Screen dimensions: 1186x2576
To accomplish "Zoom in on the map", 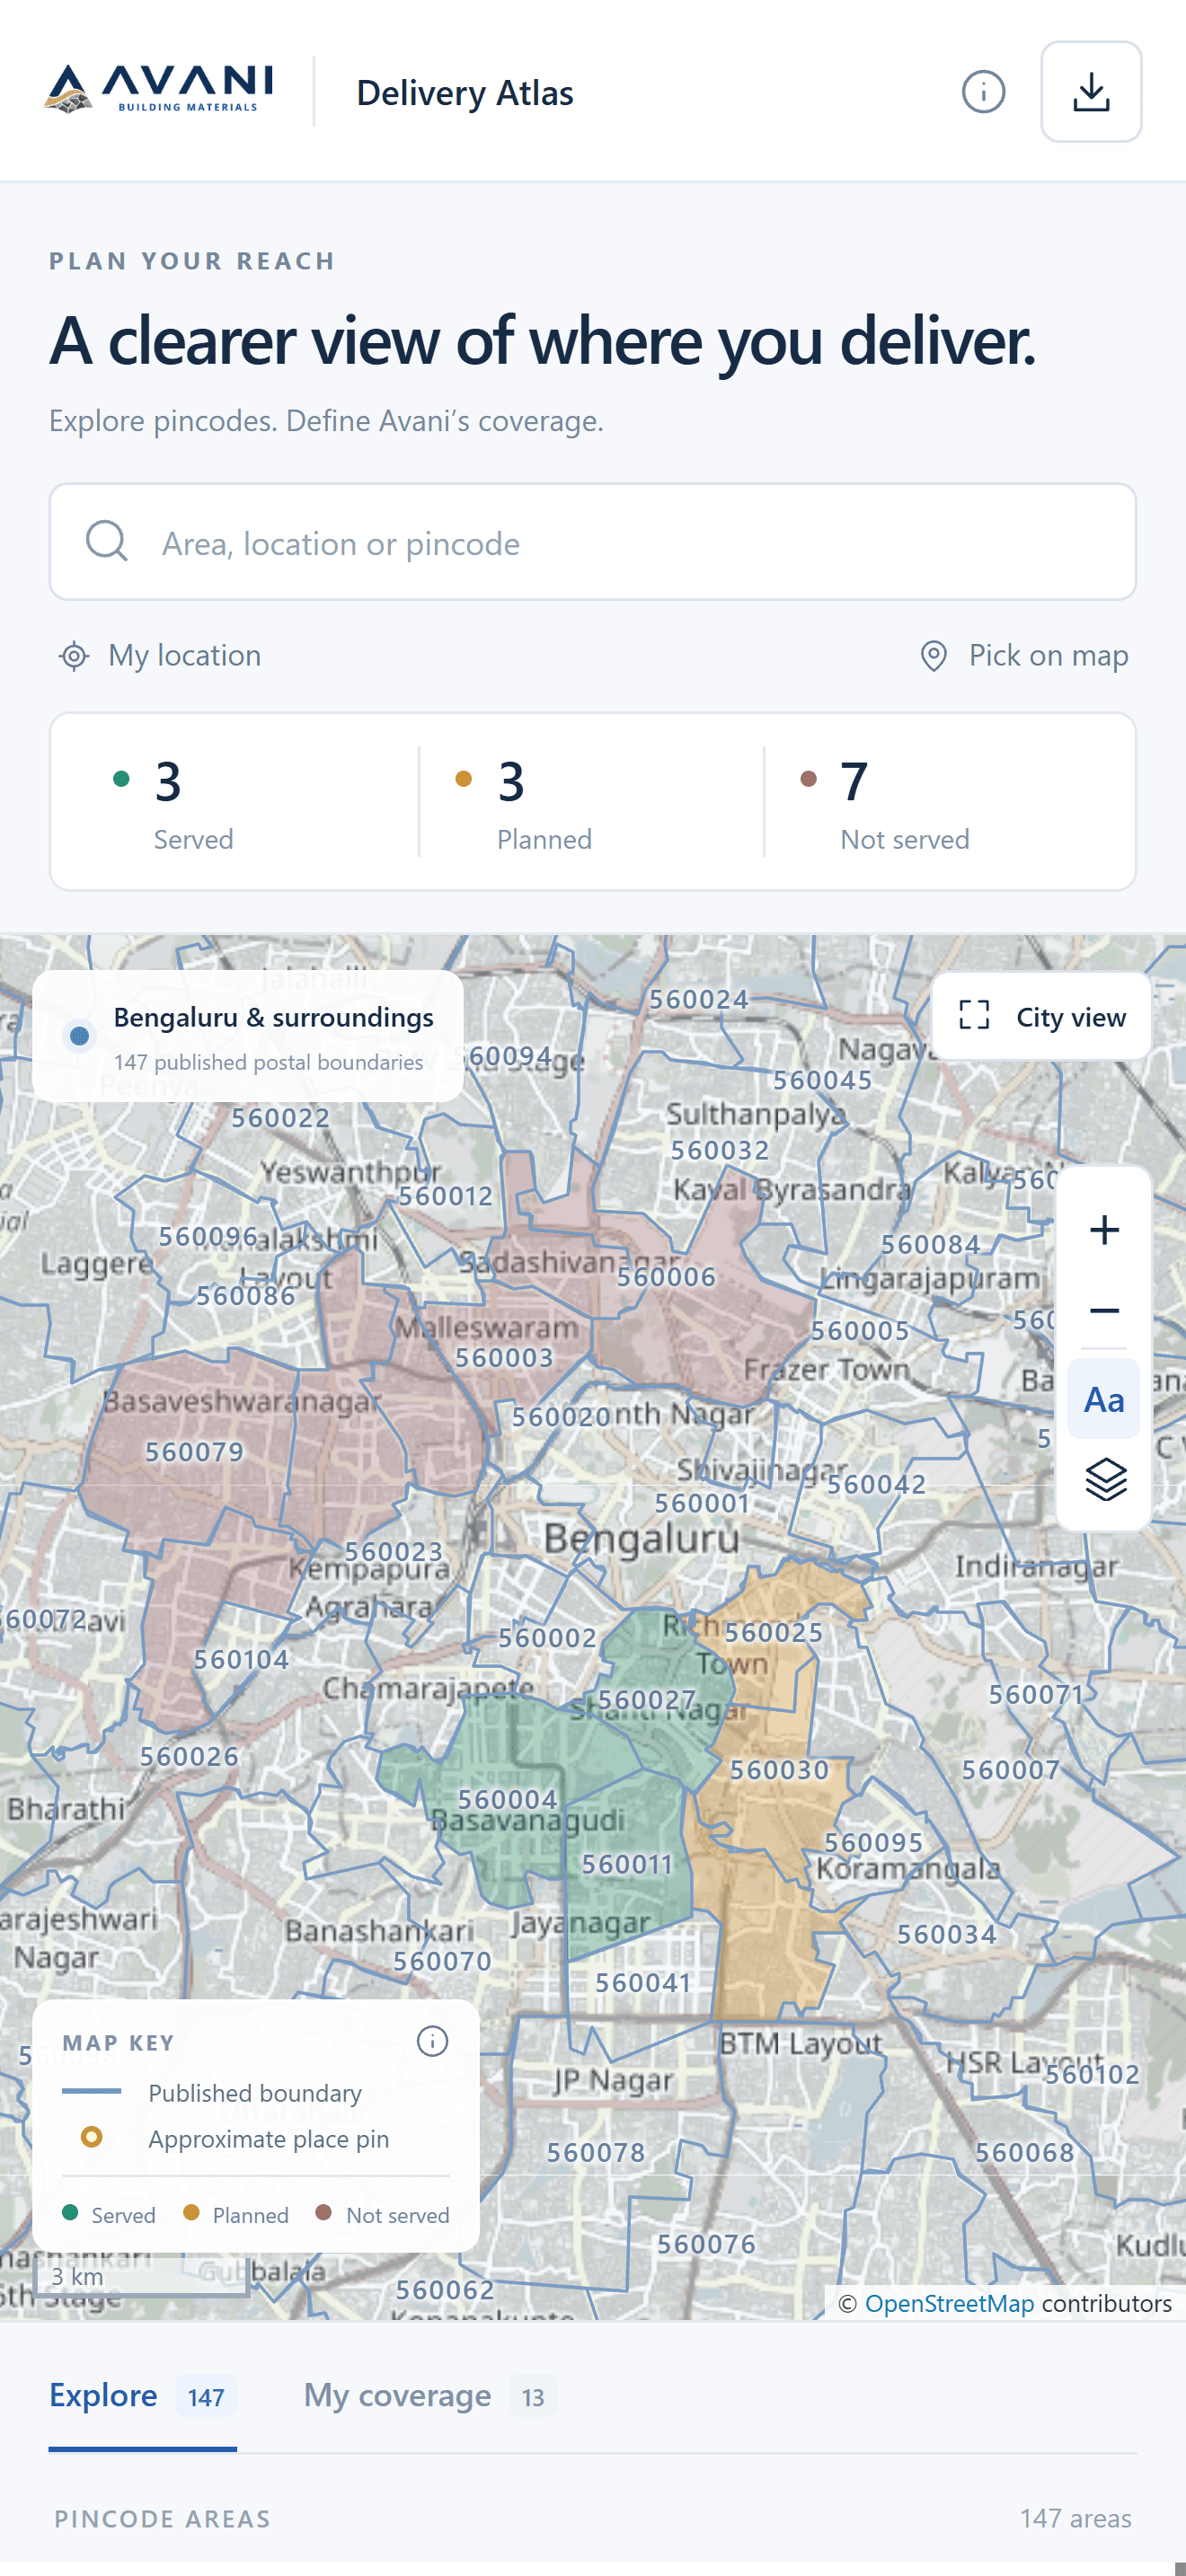I will coord(1104,1230).
